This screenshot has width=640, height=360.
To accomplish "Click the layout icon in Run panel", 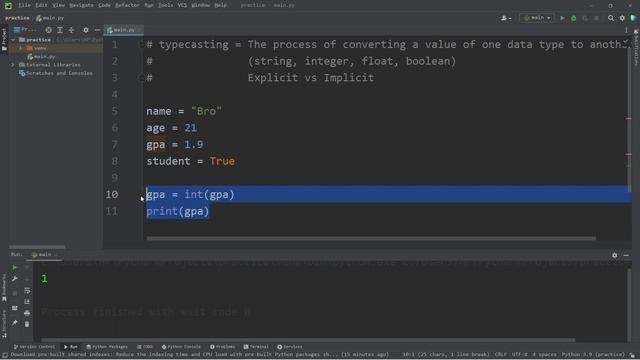I will pos(15,308).
